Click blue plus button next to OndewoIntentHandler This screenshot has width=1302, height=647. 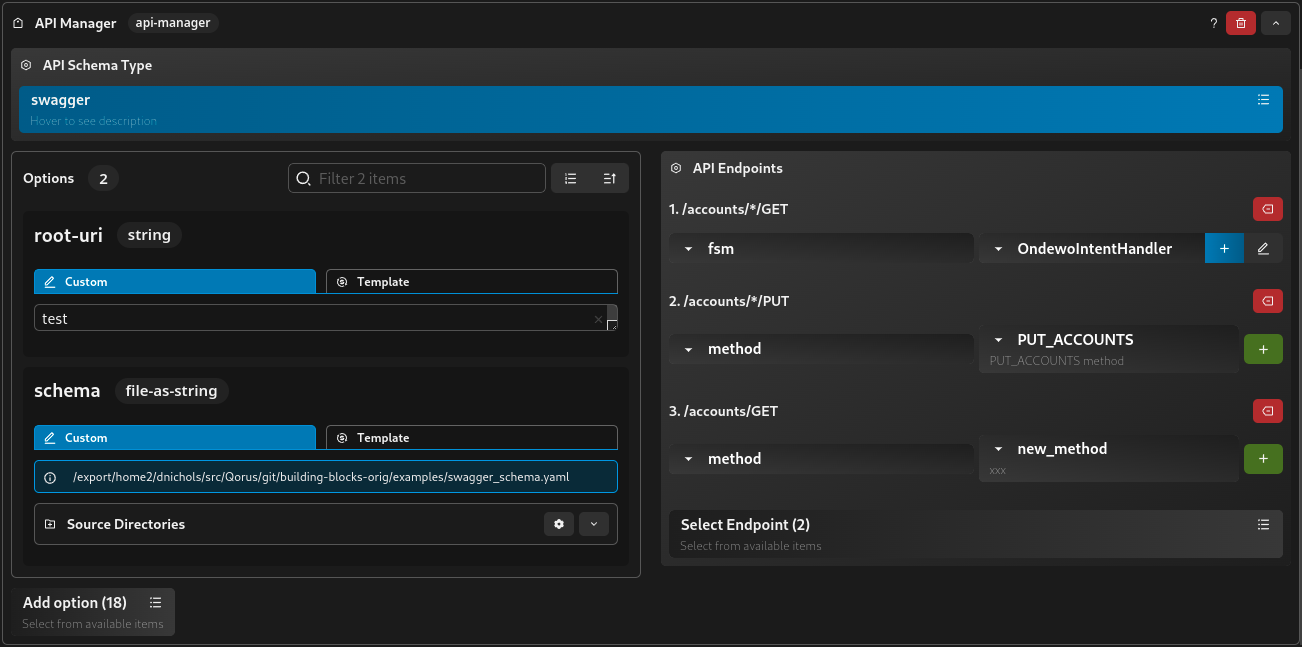1224,249
